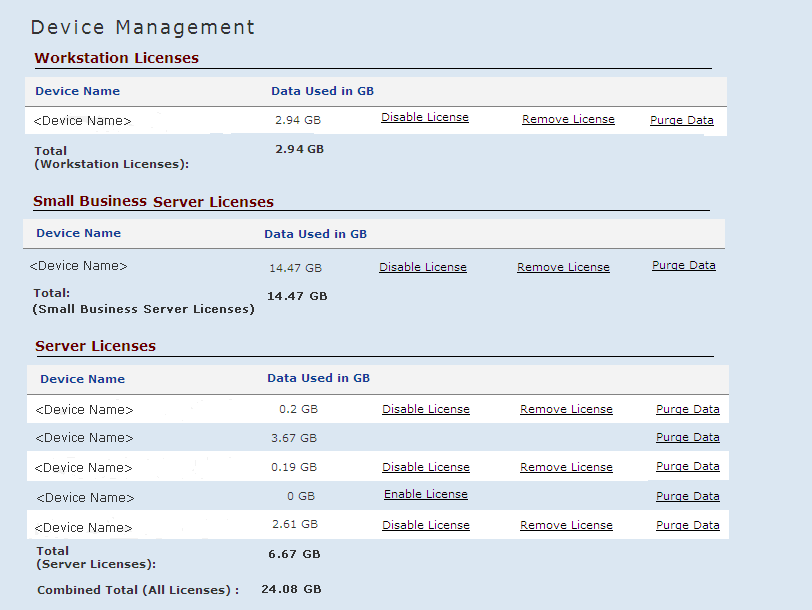Image resolution: width=812 pixels, height=610 pixels.
Task: Disable license for server using 0.2 GB
Action: [425, 409]
